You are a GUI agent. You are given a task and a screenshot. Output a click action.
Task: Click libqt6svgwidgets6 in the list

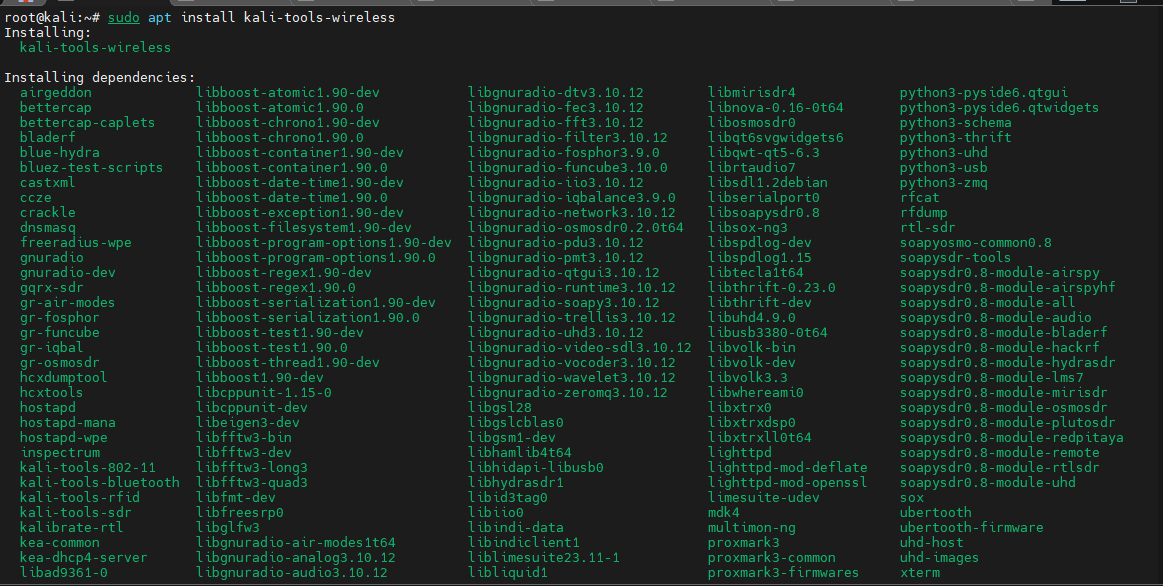(776, 137)
